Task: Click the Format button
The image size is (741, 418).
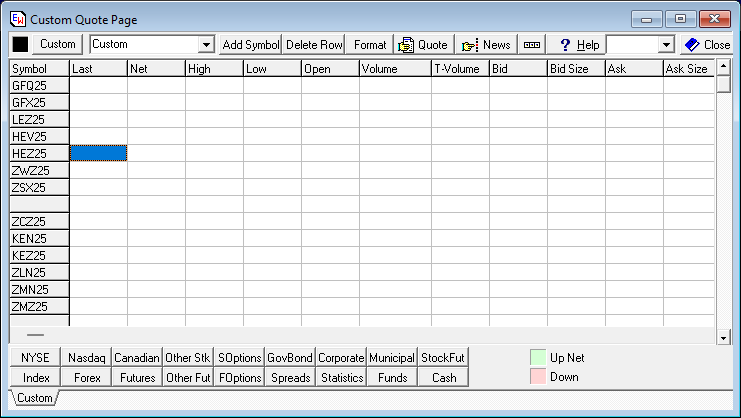Action: pyautogui.click(x=370, y=45)
